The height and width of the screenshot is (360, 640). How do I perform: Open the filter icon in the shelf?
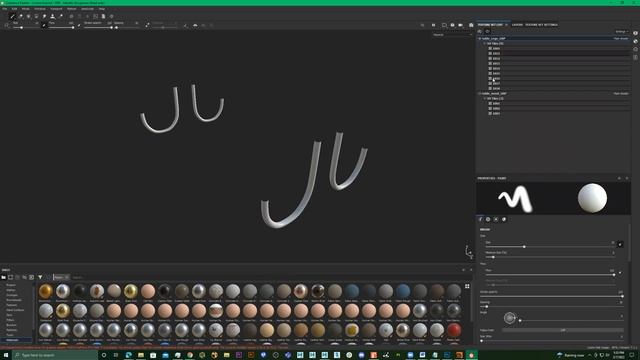(40, 277)
